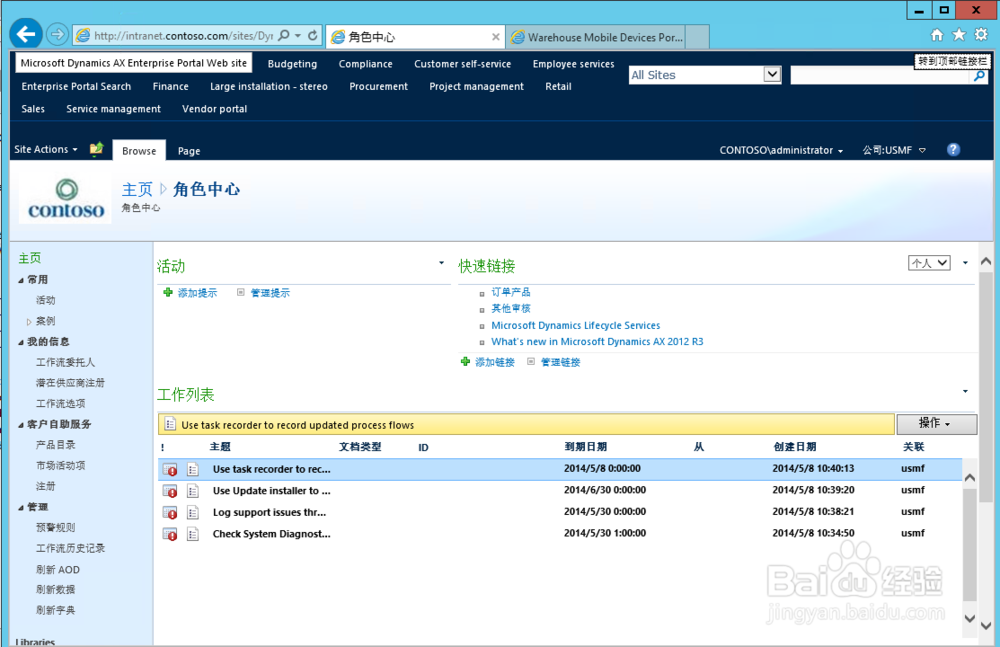The width and height of the screenshot is (1000, 647).
Task: Open the 活动 web part menu arrow
Action: 441,263
